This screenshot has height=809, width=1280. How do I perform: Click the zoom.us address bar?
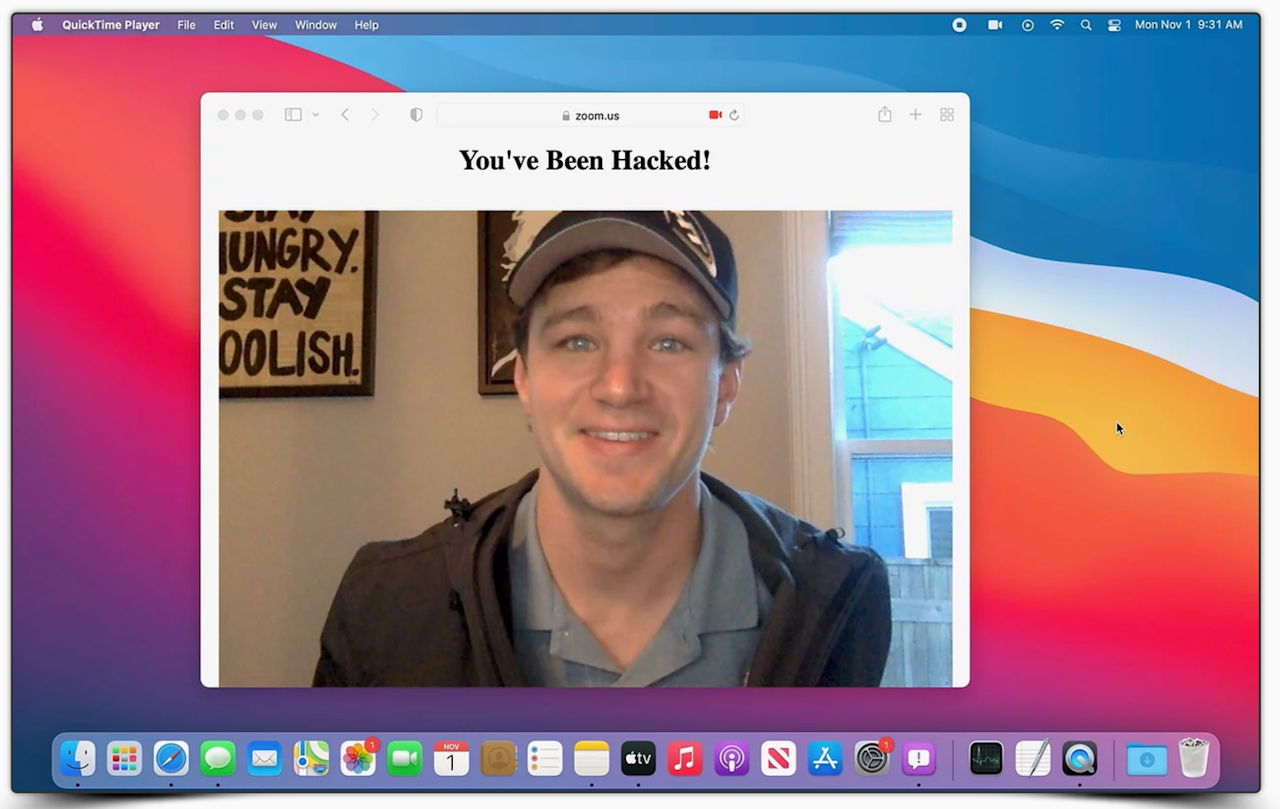pyautogui.click(x=590, y=115)
